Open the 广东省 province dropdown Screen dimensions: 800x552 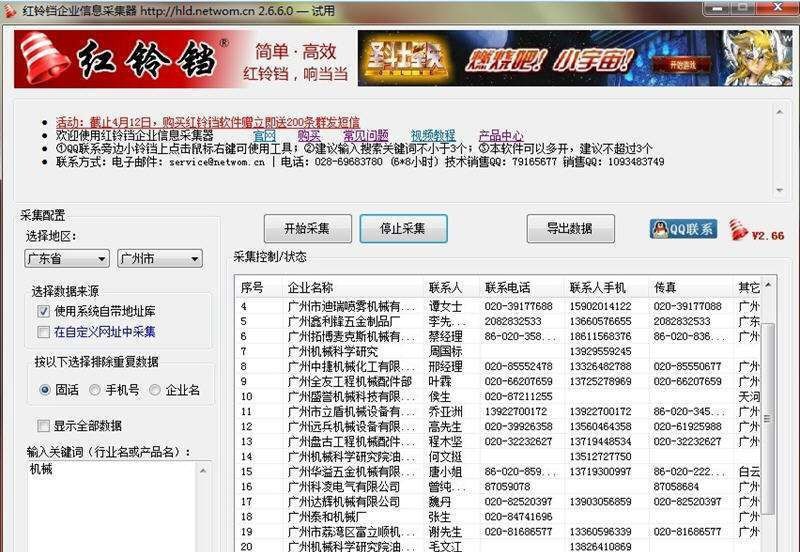tap(67, 259)
